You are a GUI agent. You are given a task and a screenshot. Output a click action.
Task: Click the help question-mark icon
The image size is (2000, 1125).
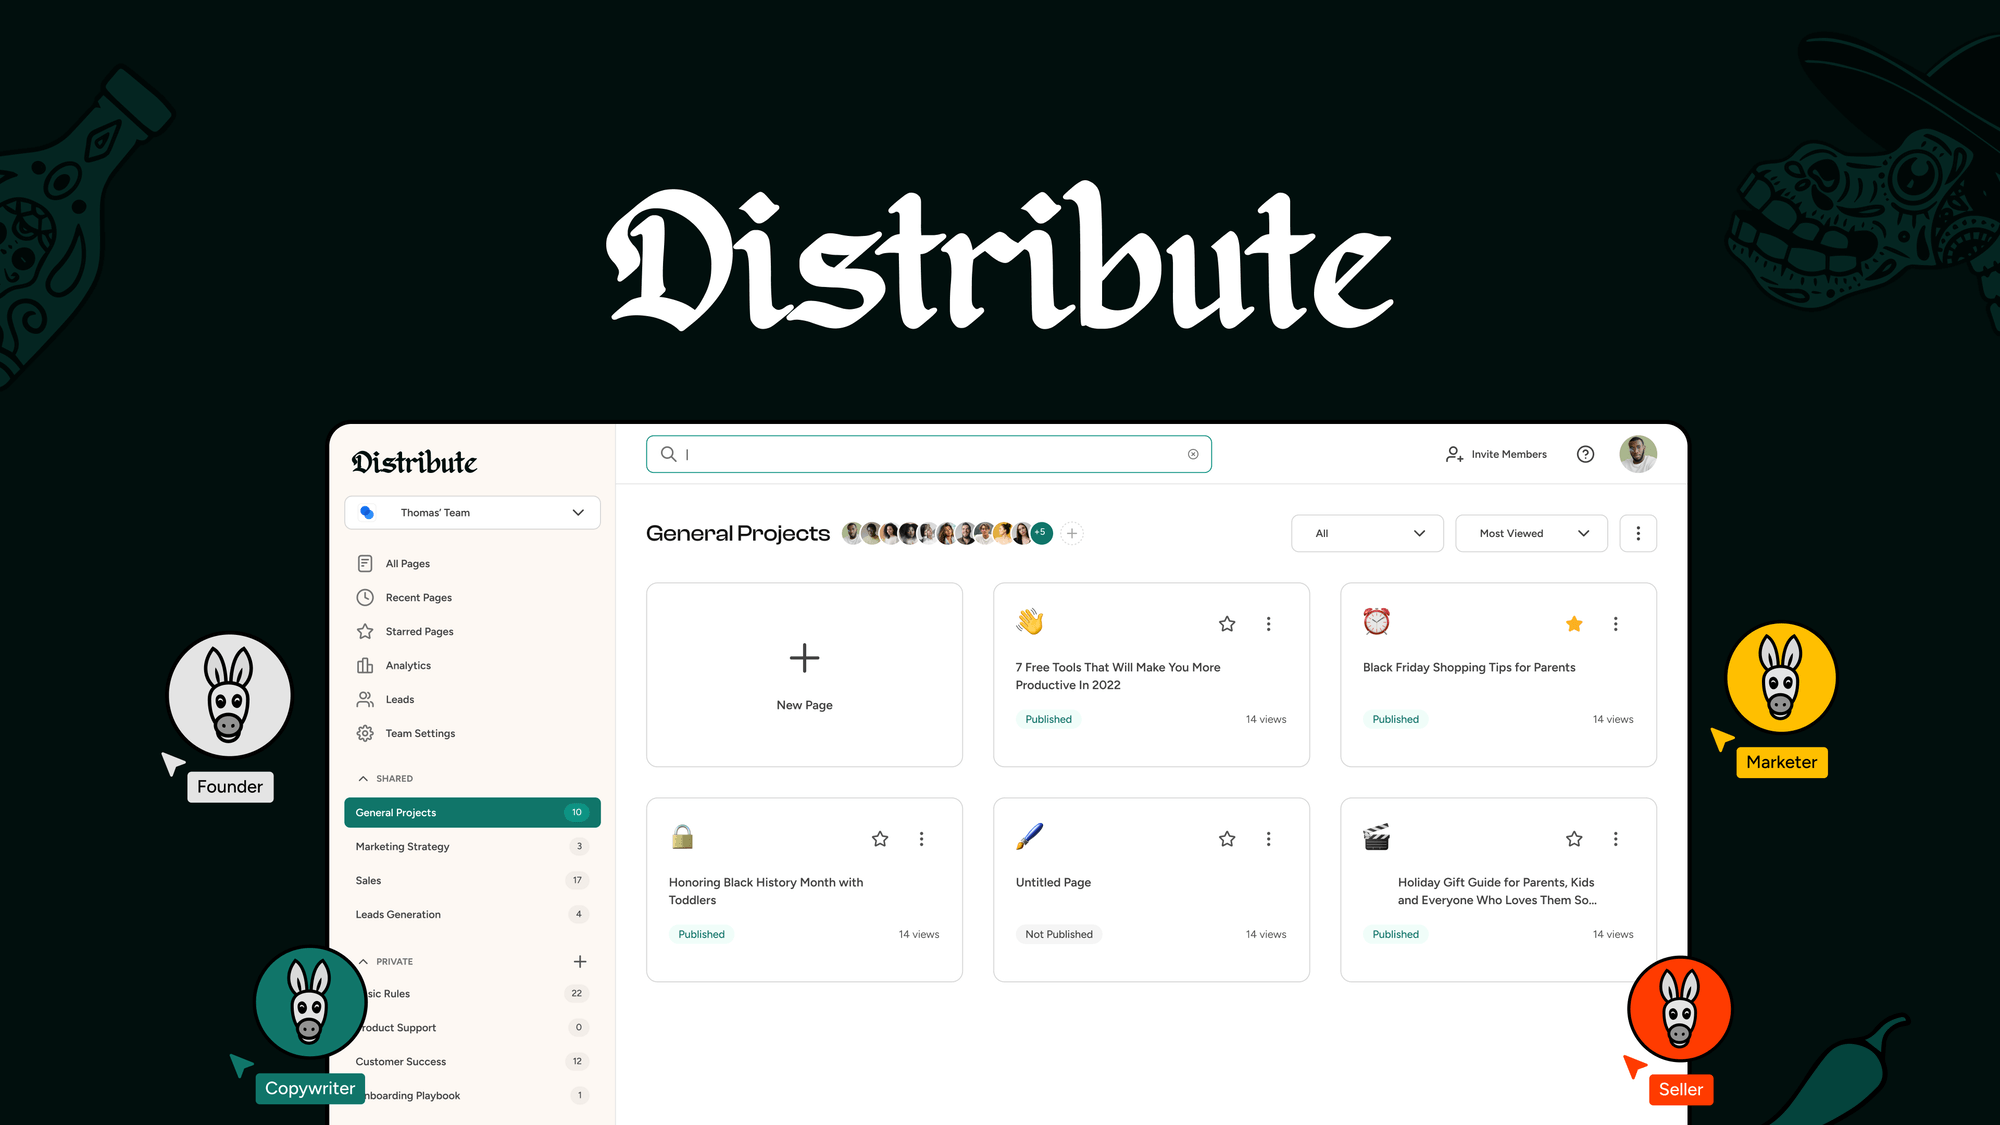click(x=1585, y=453)
